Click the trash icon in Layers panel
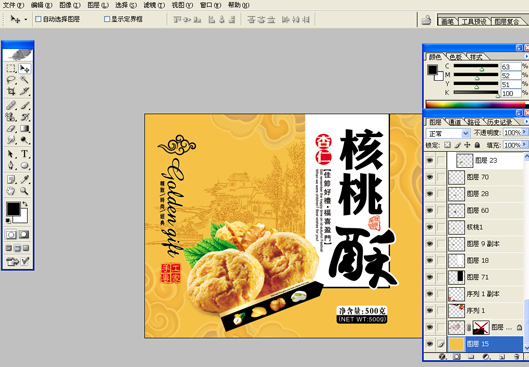529x367 pixels. pyautogui.click(x=516, y=357)
